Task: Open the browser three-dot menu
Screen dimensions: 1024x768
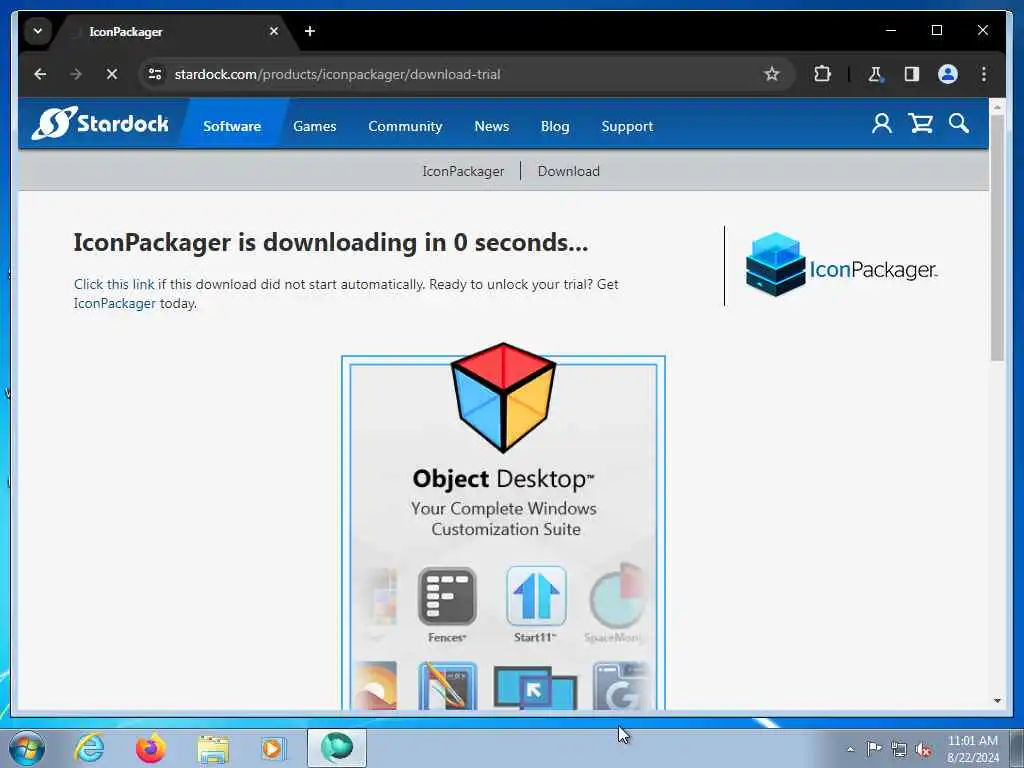Action: pos(984,74)
